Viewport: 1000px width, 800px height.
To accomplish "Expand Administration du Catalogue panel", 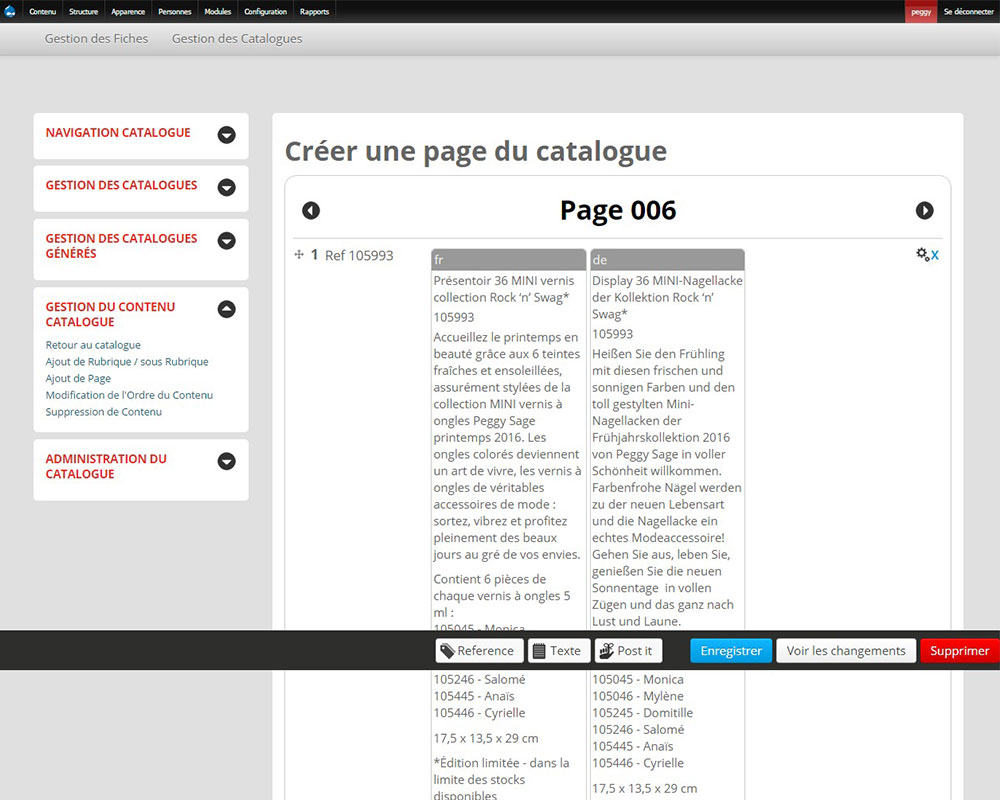I will [x=226, y=461].
